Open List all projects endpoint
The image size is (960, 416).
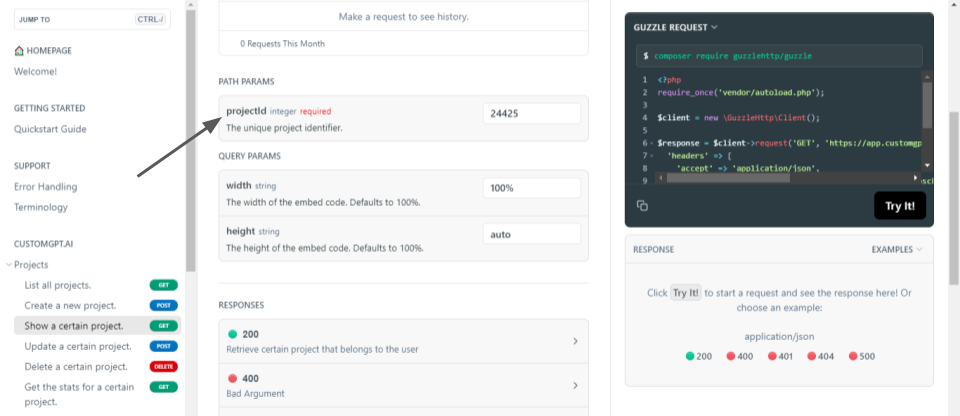point(58,285)
